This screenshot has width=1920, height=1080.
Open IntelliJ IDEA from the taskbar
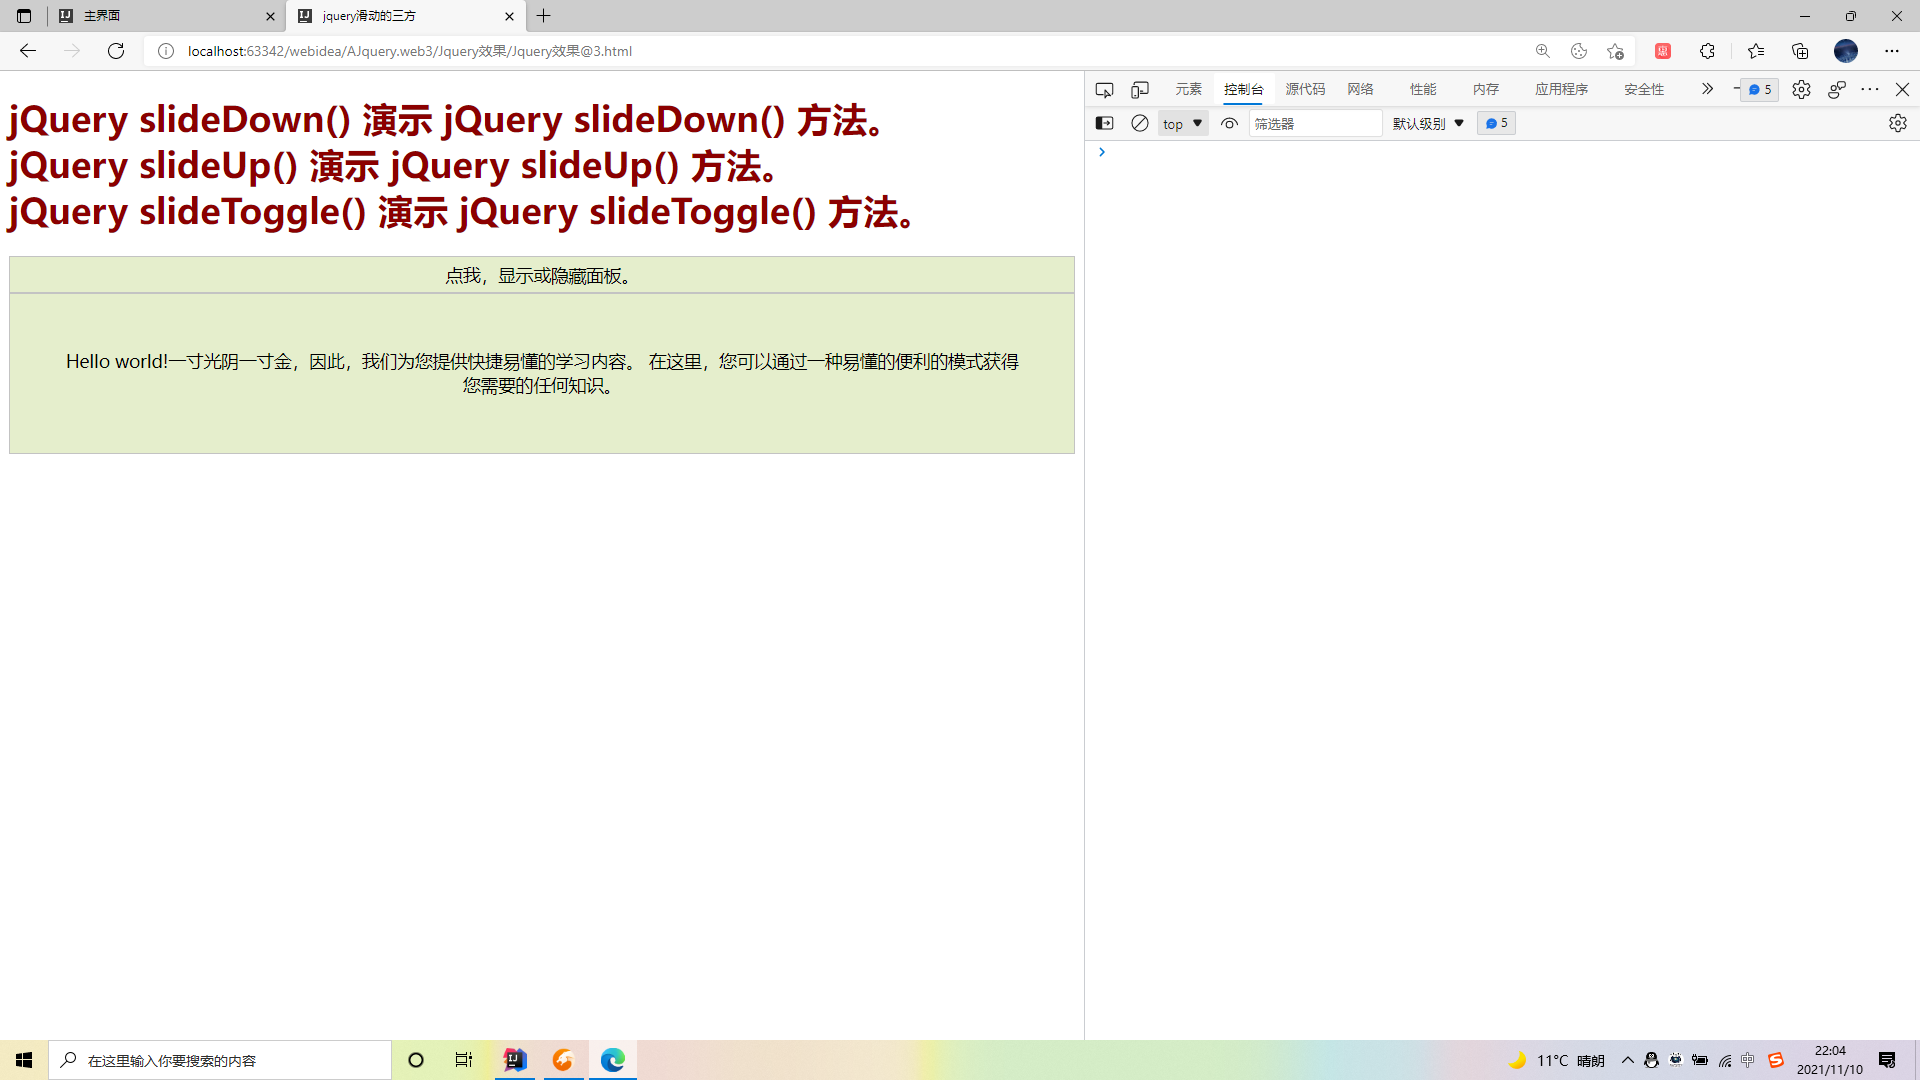coord(515,1060)
